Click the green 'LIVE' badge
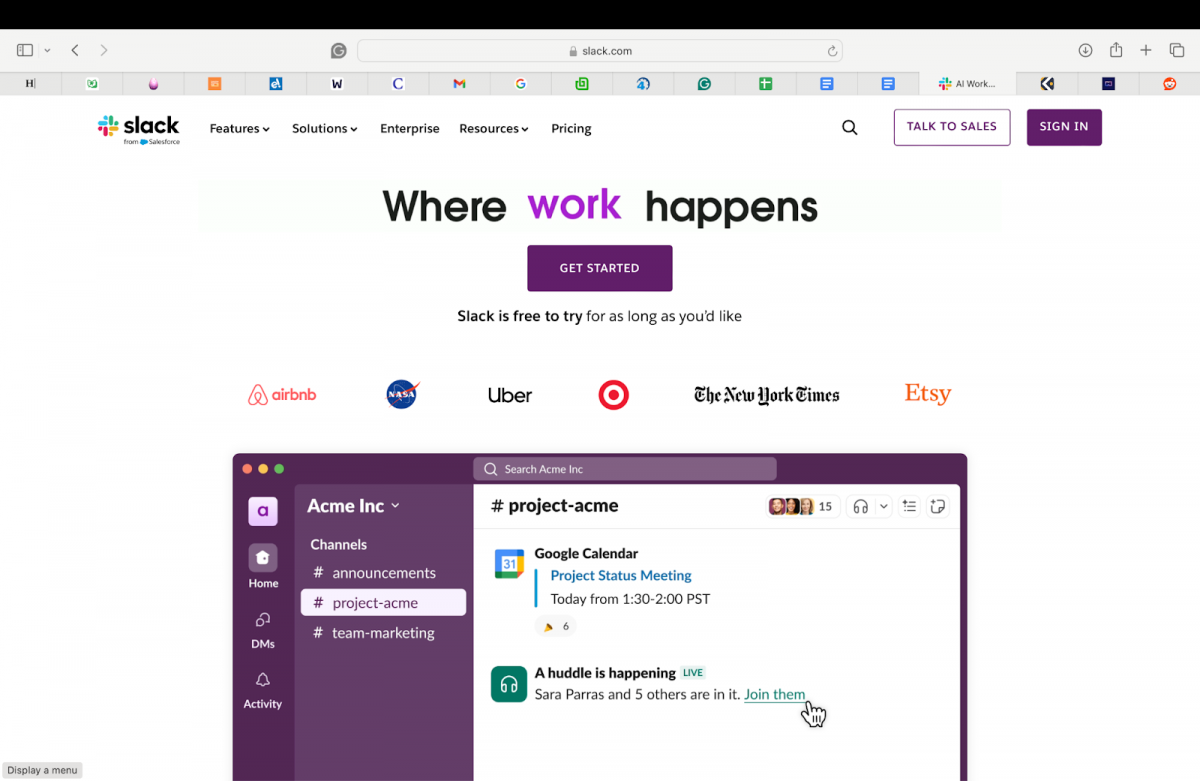Screen dimensions: 1200x781 click(x=693, y=673)
